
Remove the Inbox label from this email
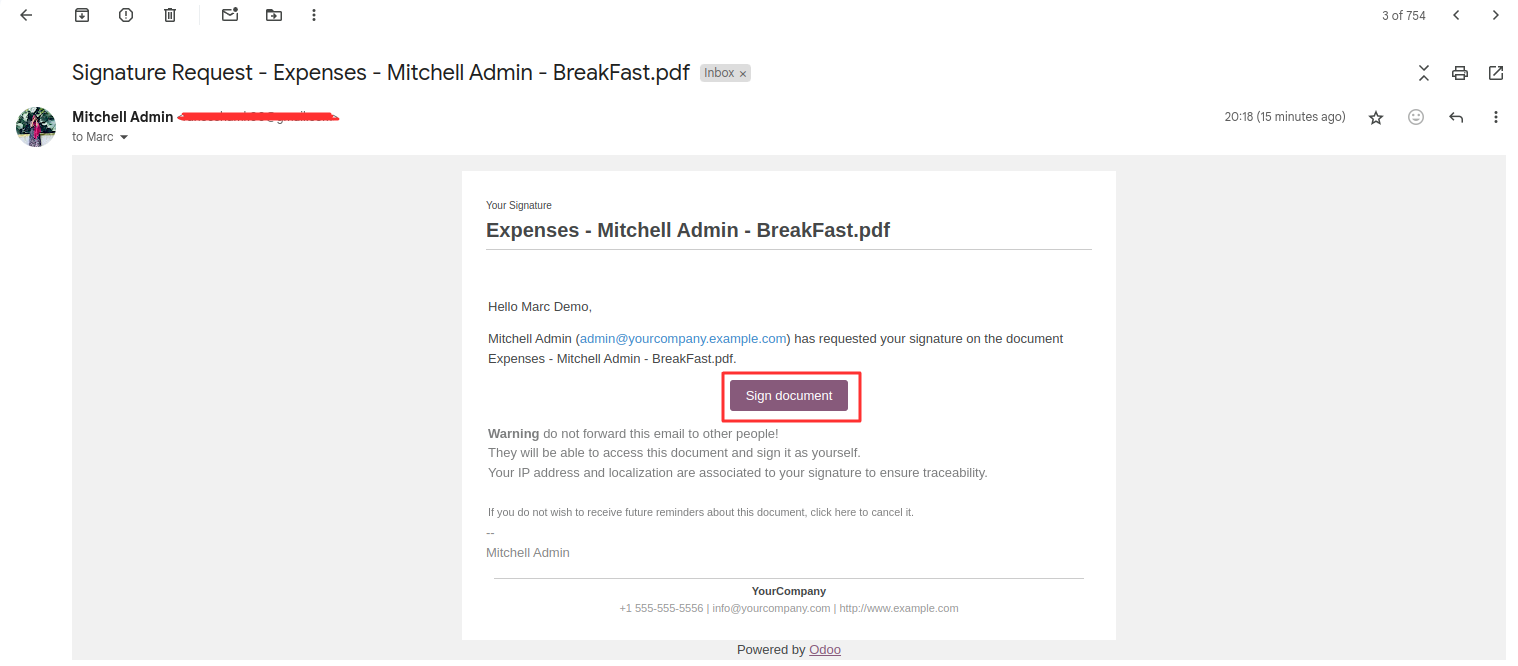click(743, 74)
